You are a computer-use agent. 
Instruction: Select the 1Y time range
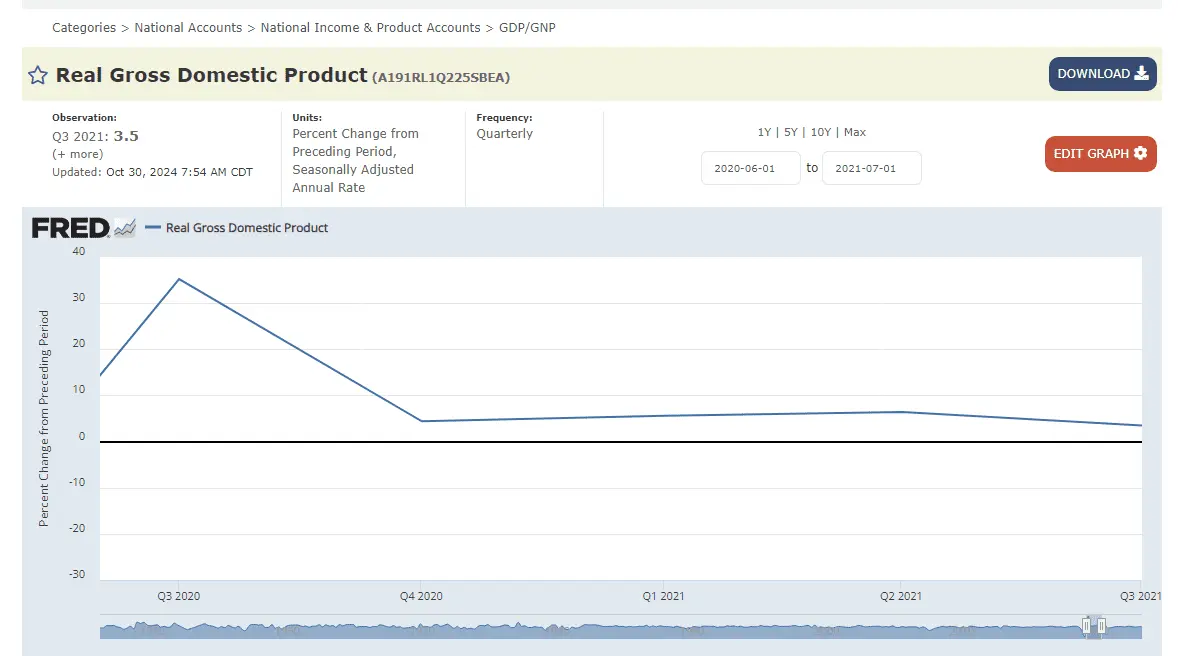tap(764, 132)
